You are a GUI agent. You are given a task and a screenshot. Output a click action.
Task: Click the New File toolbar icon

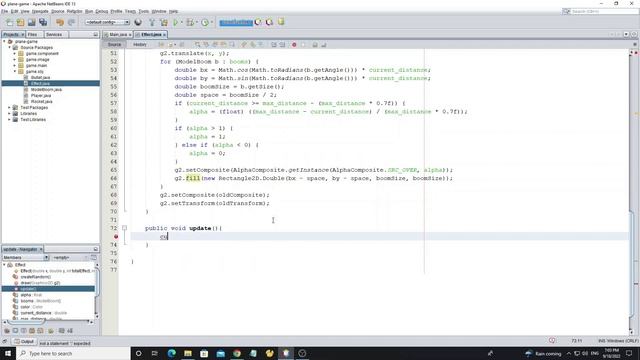pyautogui.click(x=9, y=22)
